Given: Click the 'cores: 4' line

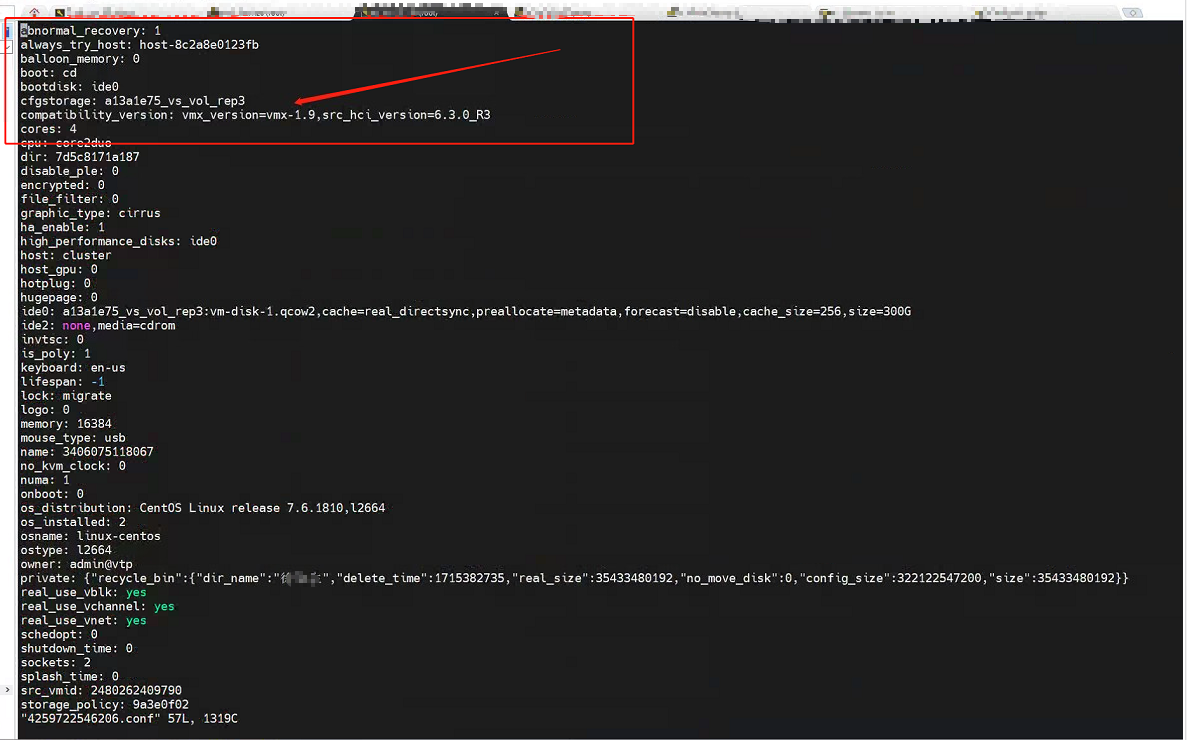Looking at the screenshot, I should click(48, 129).
